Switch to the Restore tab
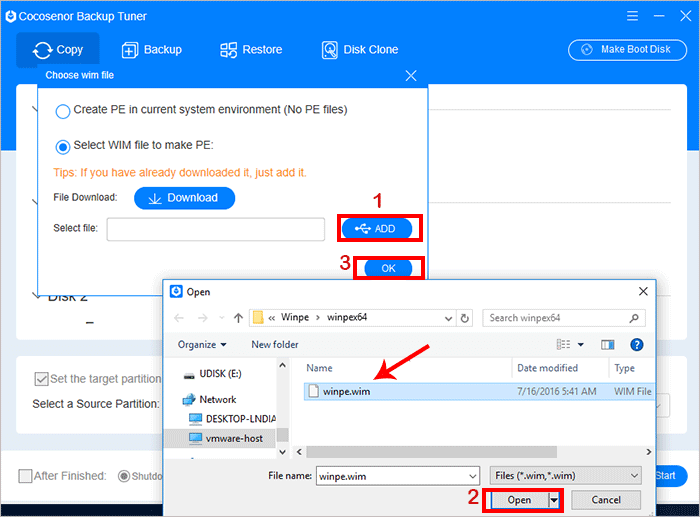 (x=251, y=50)
